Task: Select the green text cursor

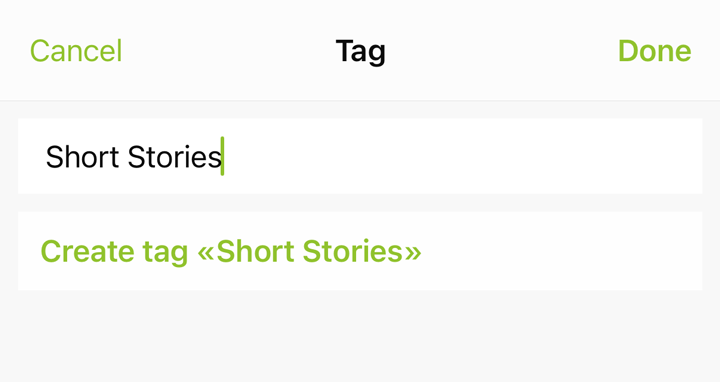Action: tap(222, 156)
